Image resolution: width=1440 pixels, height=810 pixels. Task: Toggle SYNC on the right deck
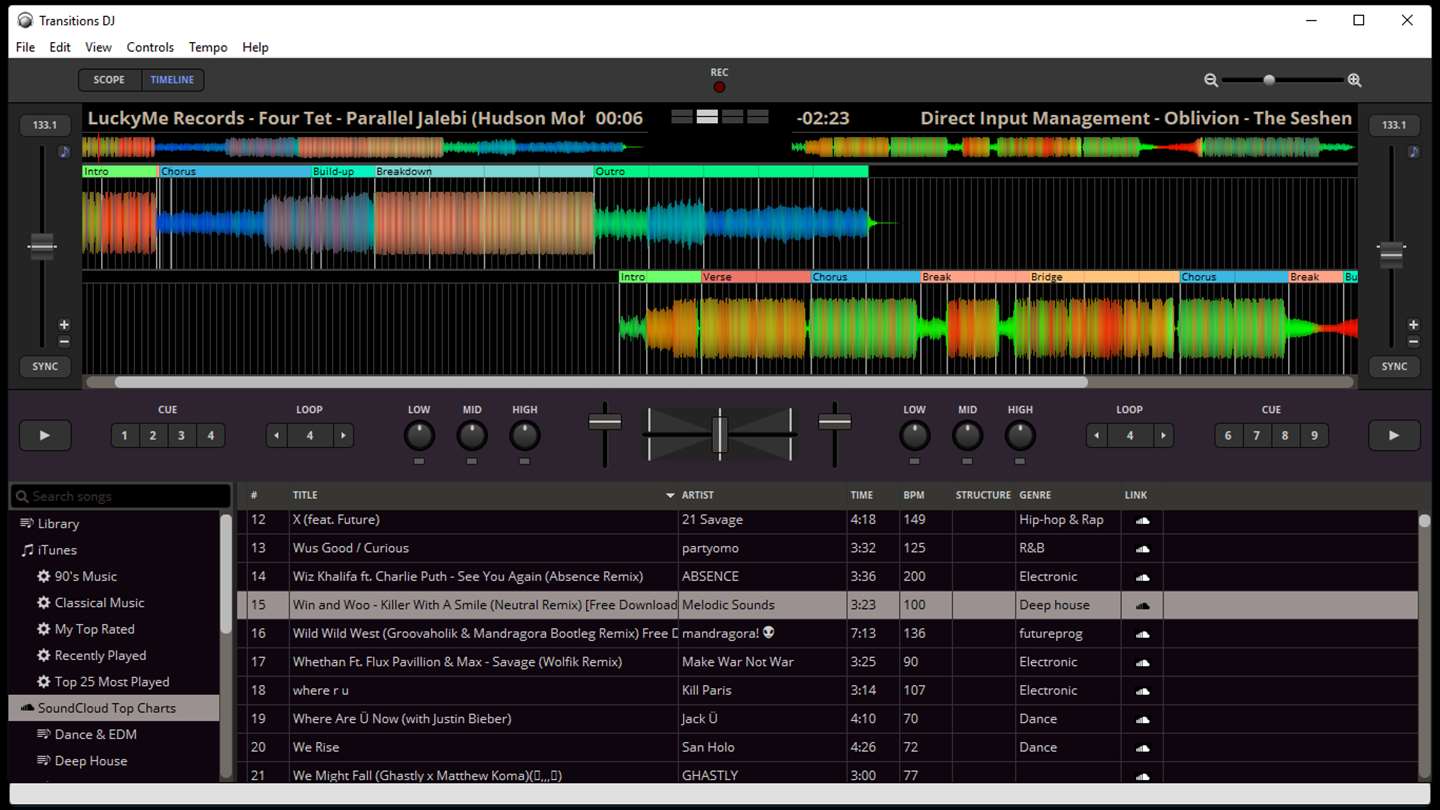point(1394,366)
